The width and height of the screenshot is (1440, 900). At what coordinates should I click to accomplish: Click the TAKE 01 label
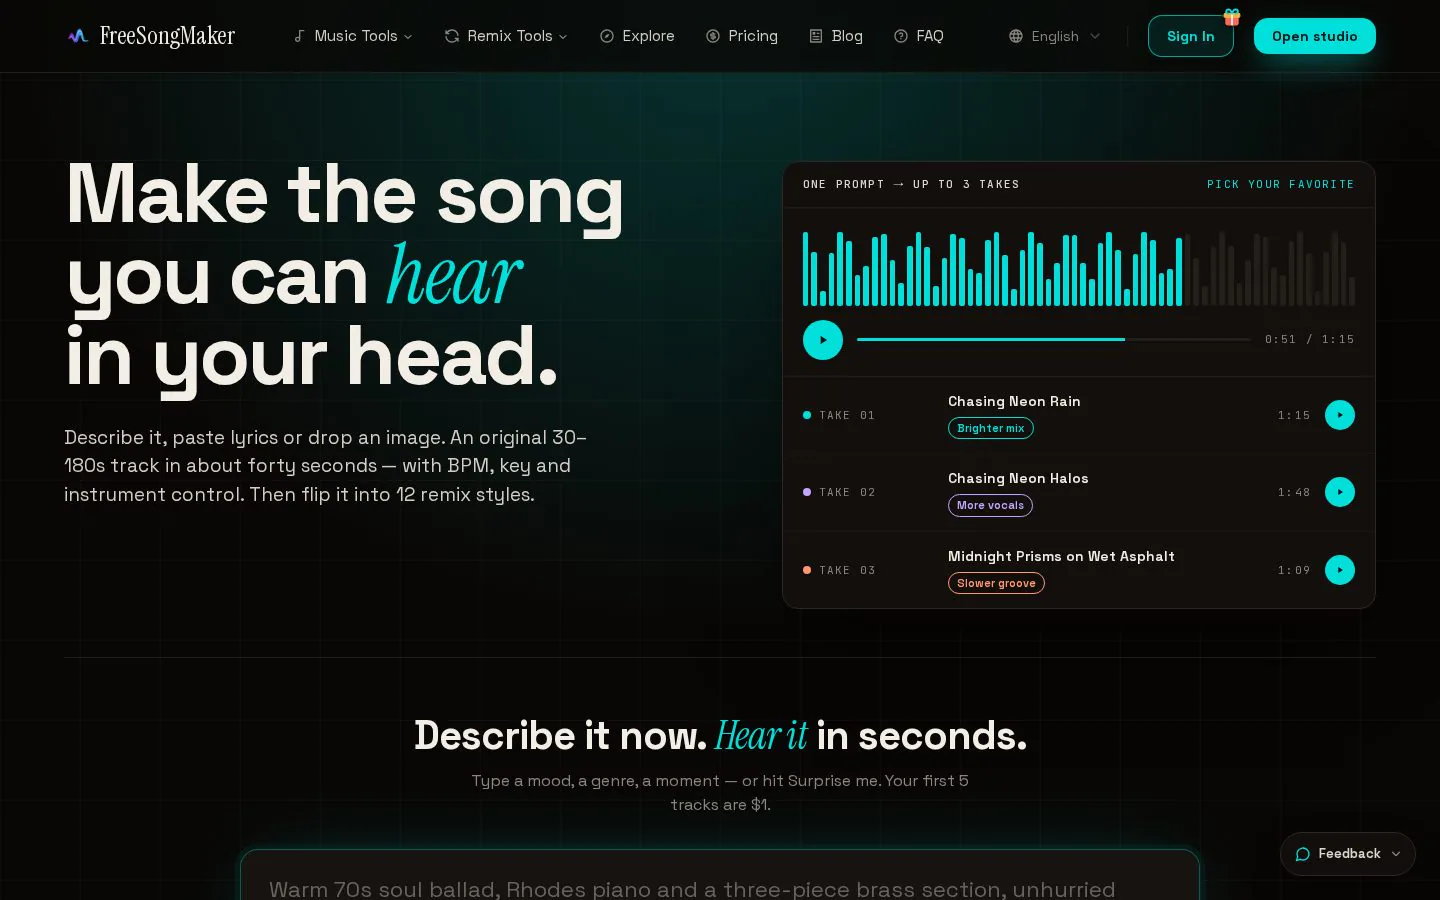tap(847, 415)
